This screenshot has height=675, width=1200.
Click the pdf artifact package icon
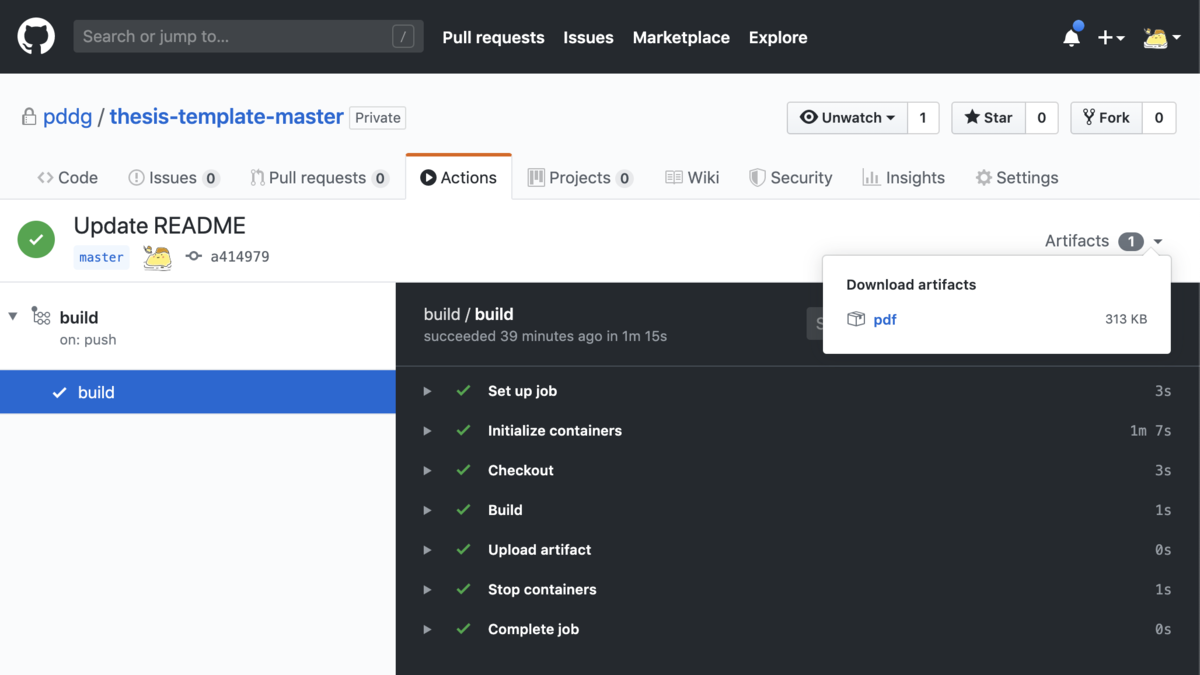point(856,319)
